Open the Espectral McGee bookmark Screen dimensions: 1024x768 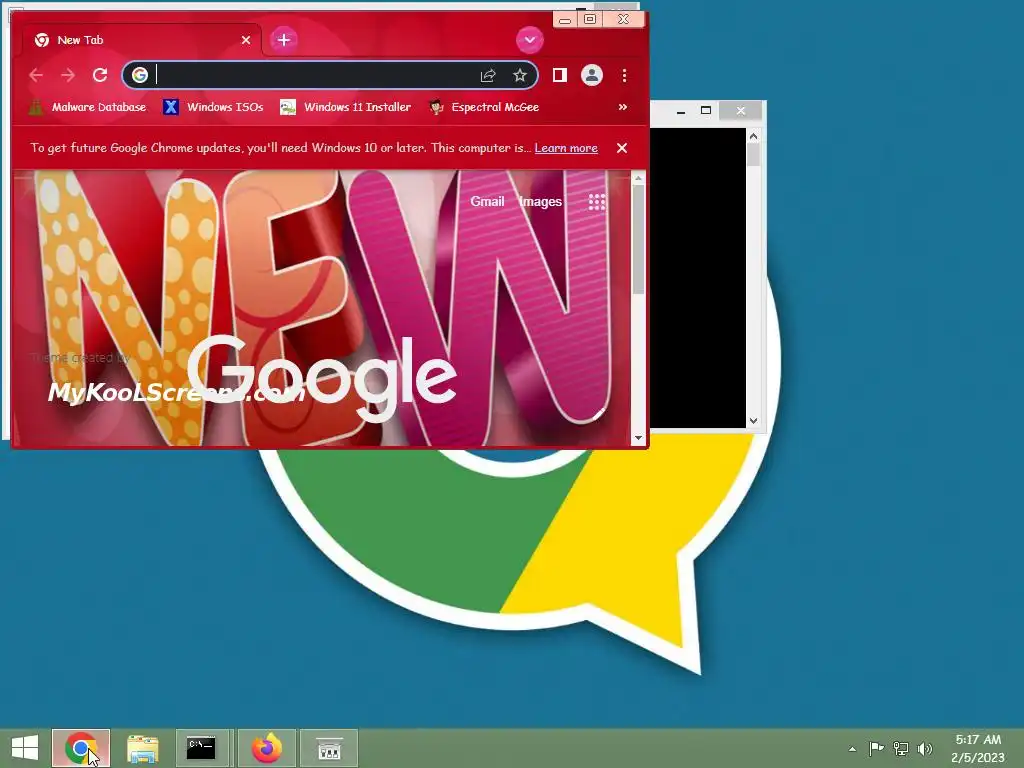pyautogui.click(x=484, y=107)
